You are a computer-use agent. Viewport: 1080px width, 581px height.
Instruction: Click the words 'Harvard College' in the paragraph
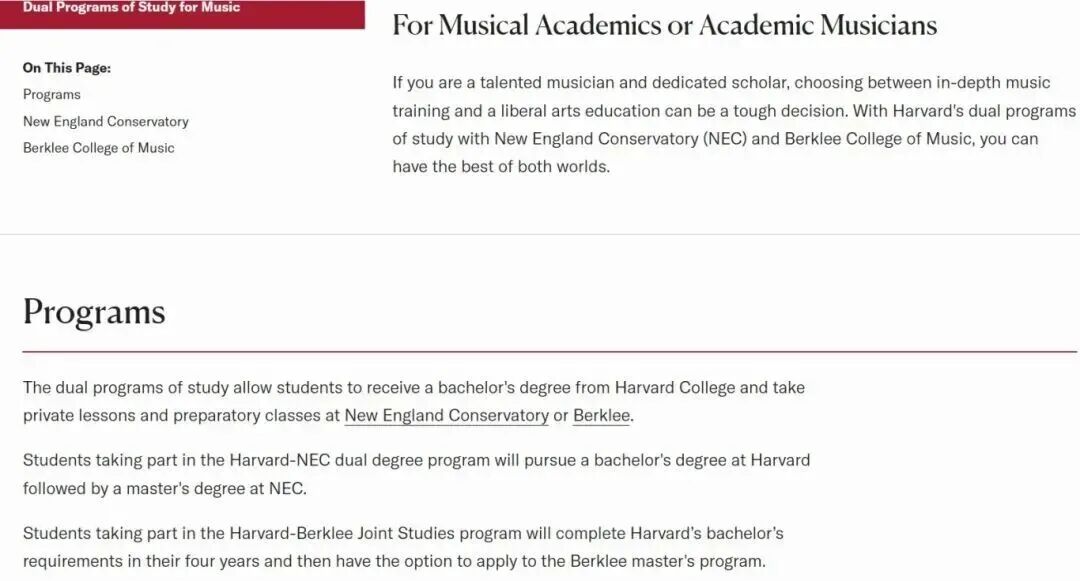pyautogui.click(x=675, y=387)
